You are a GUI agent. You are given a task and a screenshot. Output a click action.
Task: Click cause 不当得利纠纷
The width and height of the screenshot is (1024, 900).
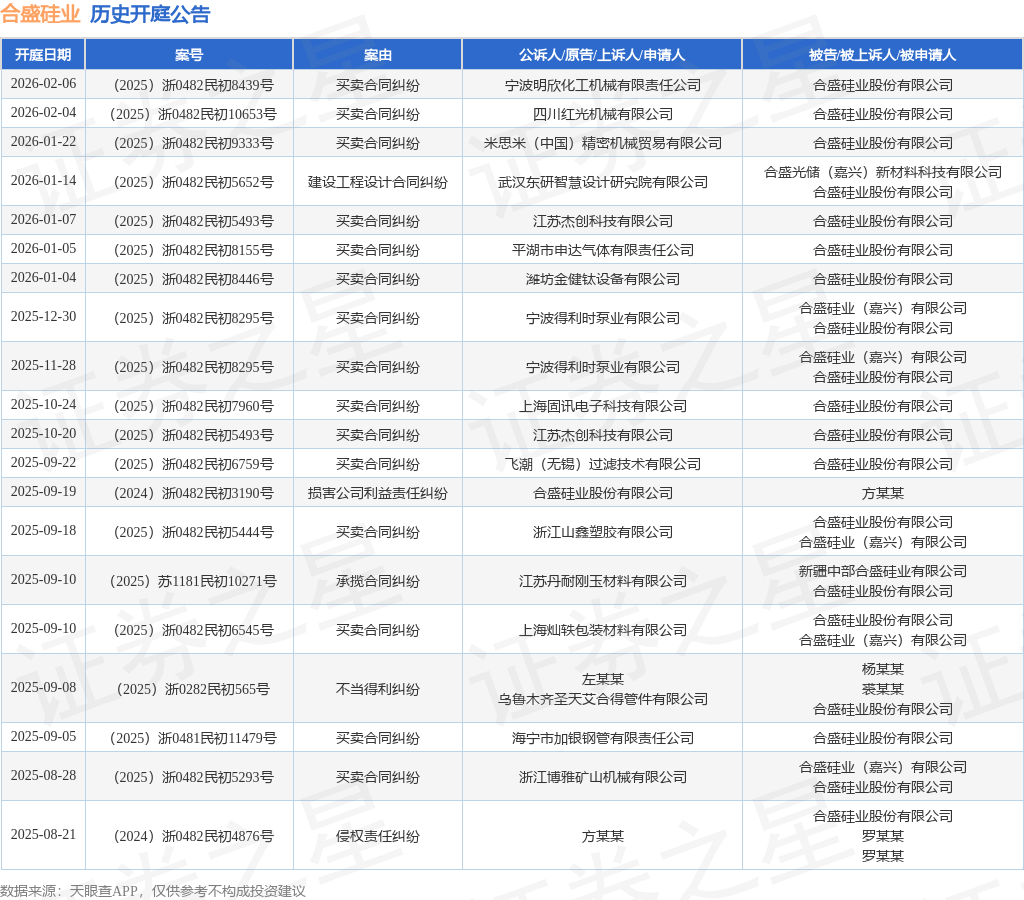click(x=377, y=688)
